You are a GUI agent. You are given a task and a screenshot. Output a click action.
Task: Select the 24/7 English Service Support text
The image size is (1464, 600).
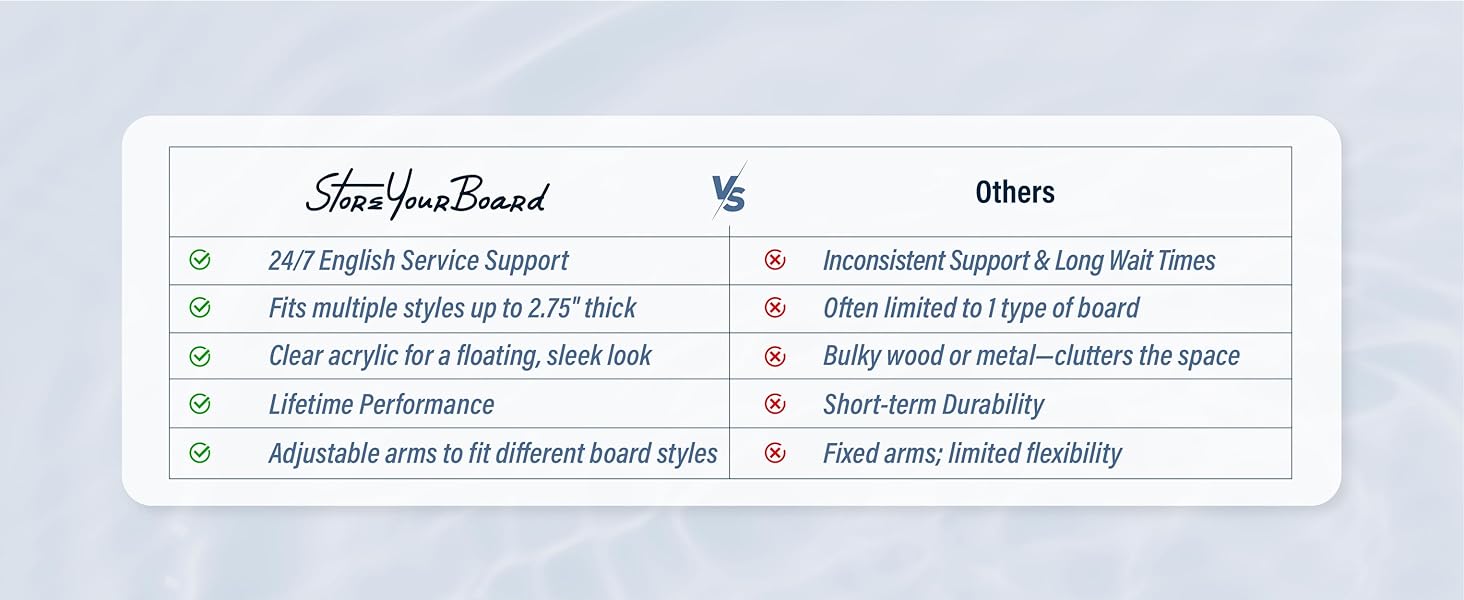(418, 261)
